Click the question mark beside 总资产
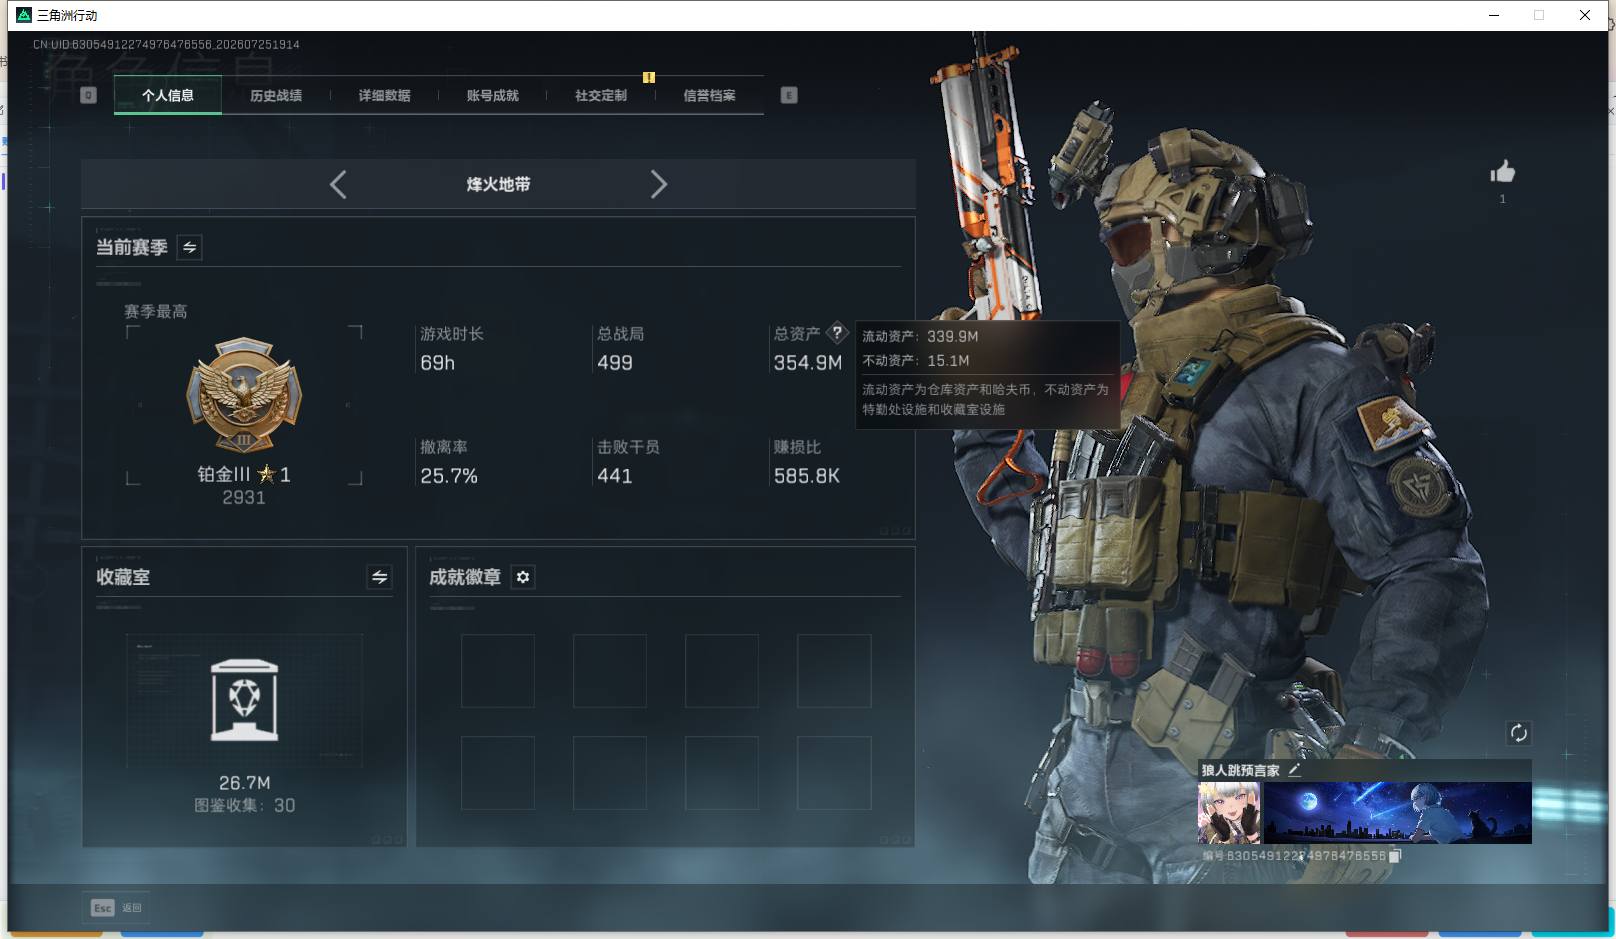The height and width of the screenshot is (939, 1616). click(837, 333)
